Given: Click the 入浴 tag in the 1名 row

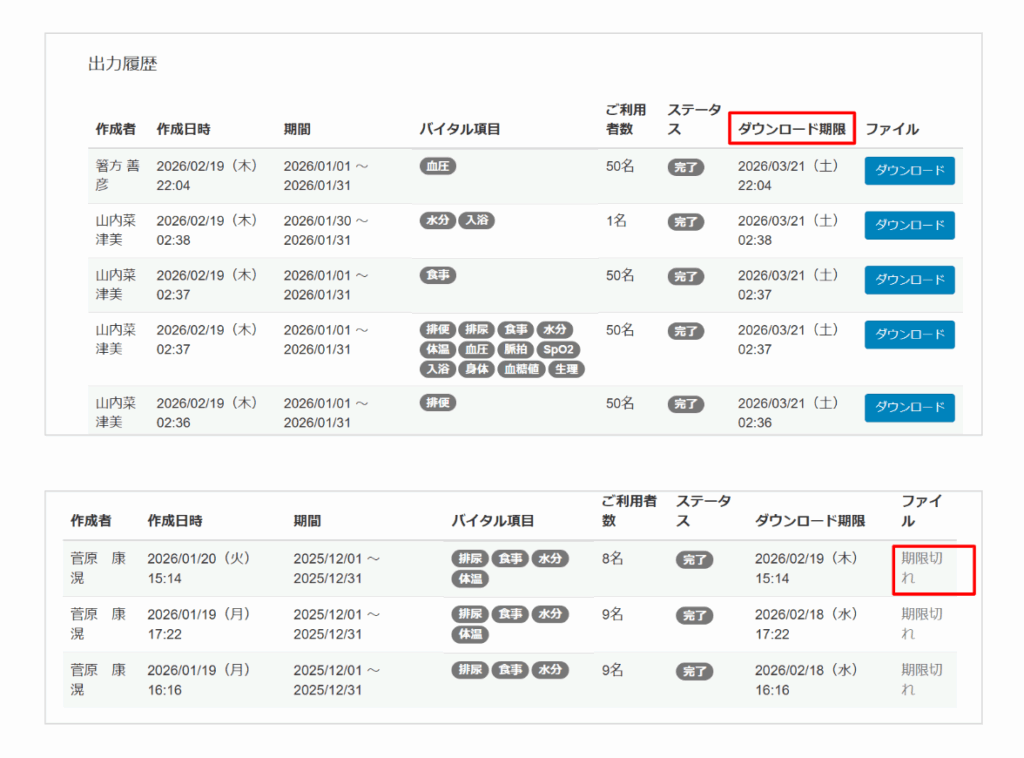Looking at the screenshot, I should pyautogui.click(x=475, y=221).
